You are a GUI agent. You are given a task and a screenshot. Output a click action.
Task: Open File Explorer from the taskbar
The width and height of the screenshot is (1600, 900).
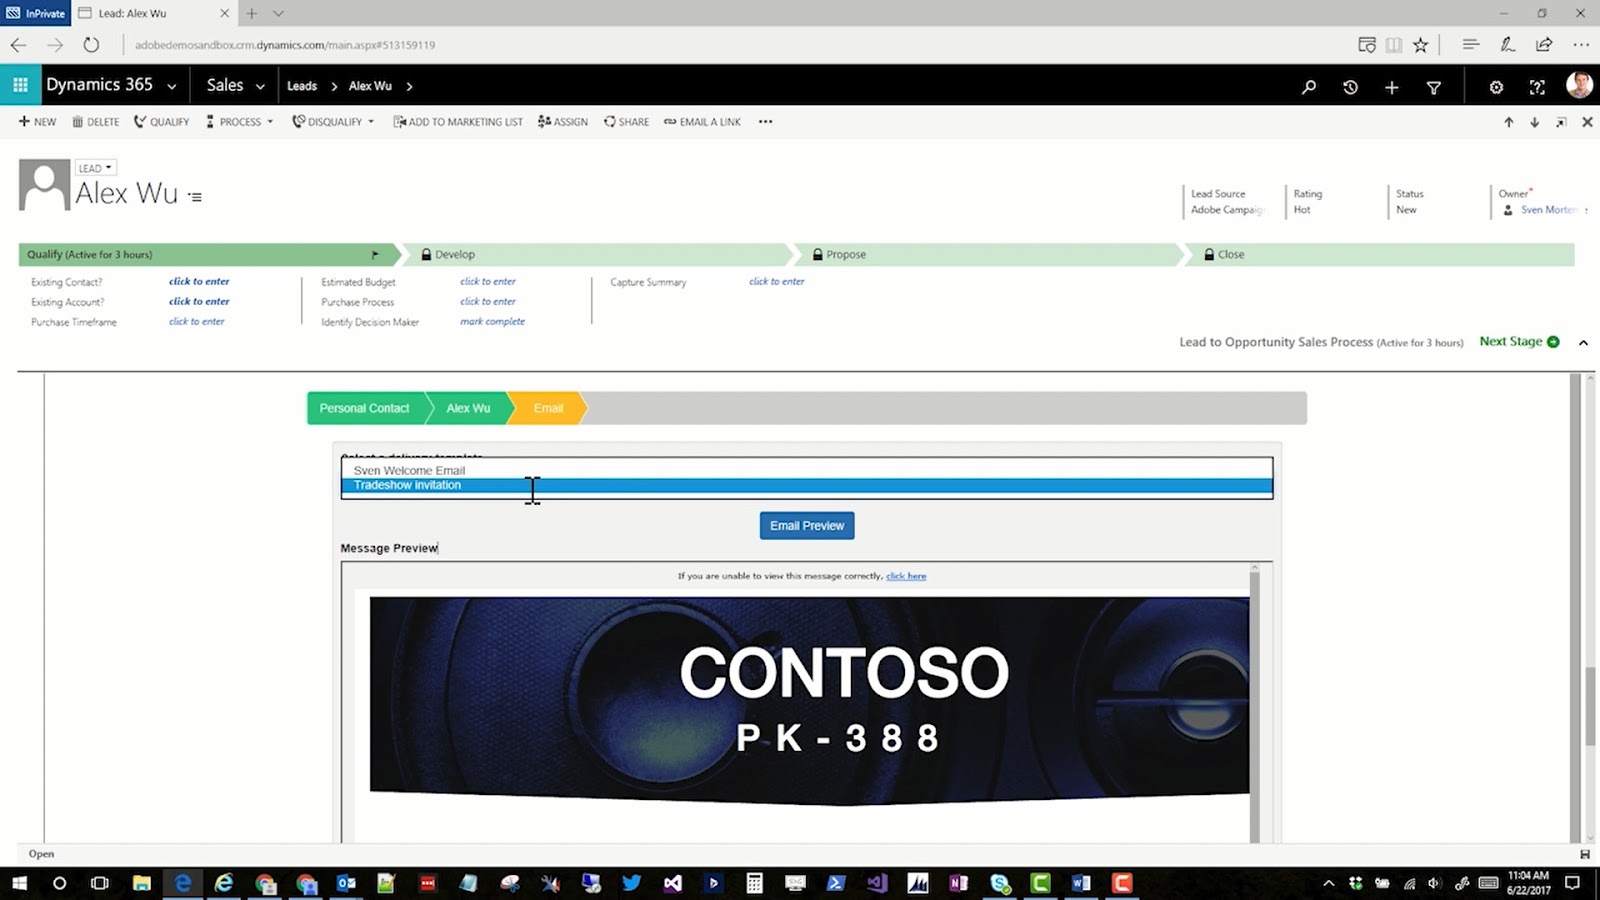click(x=142, y=883)
